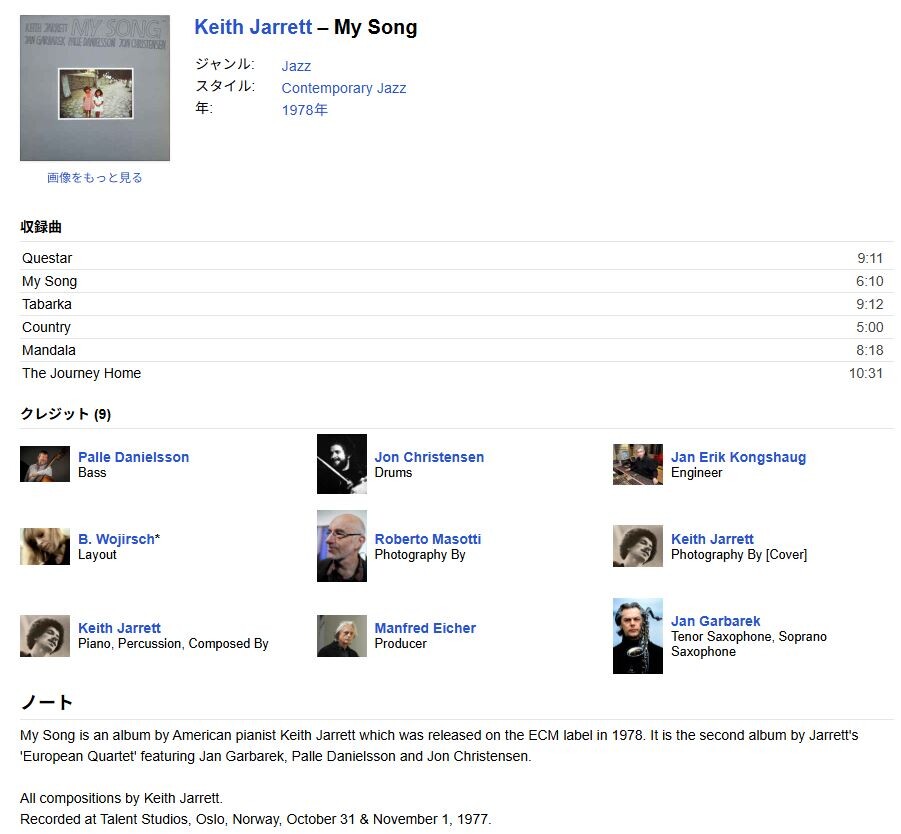
Task: Open Jan Garbarek credit link
Action: coord(715,621)
